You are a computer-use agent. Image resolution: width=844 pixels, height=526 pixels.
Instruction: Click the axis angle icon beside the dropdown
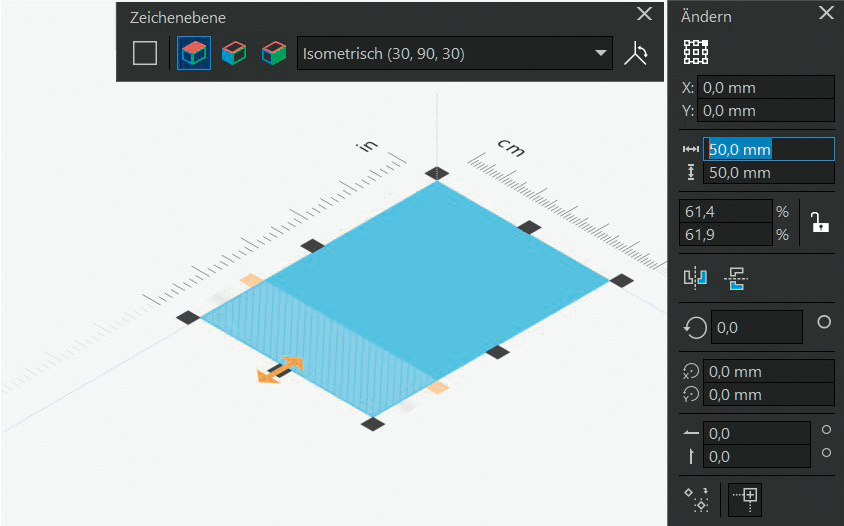pyautogui.click(x=635, y=54)
